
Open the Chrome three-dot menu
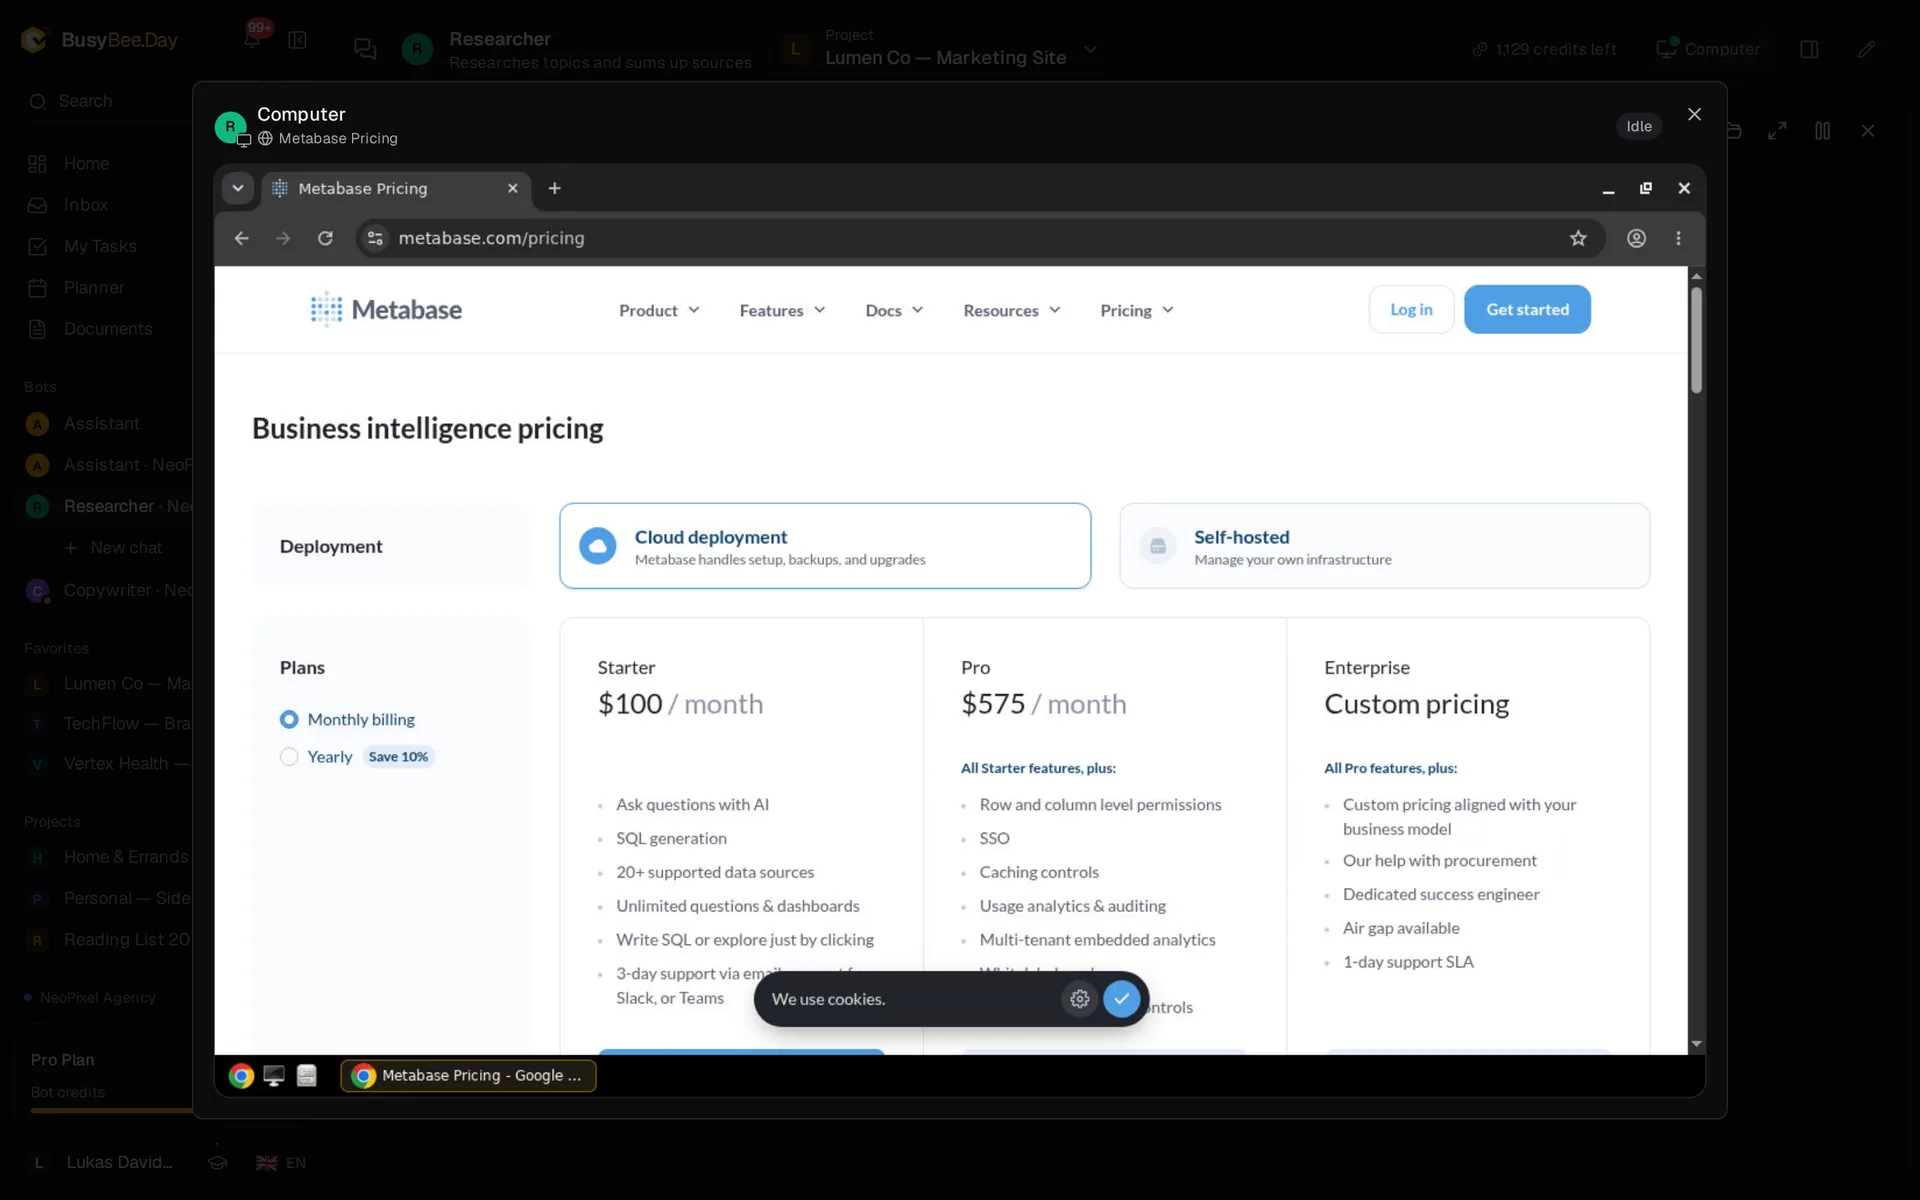pos(1678,238)
